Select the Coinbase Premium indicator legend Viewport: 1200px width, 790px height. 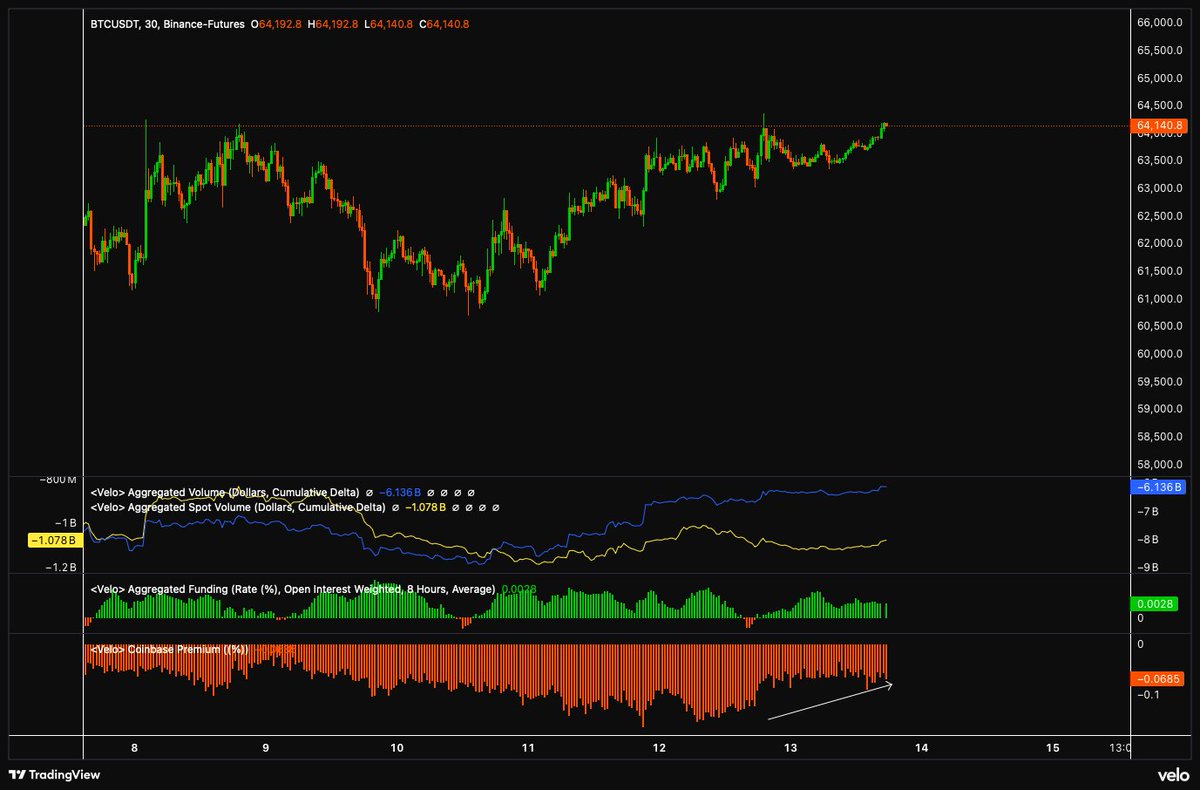[x=169, y=650]
